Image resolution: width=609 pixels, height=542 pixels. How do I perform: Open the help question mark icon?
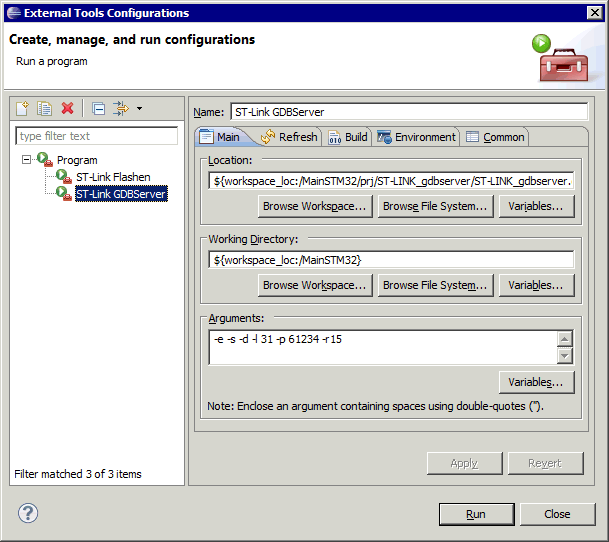[28, 513]
